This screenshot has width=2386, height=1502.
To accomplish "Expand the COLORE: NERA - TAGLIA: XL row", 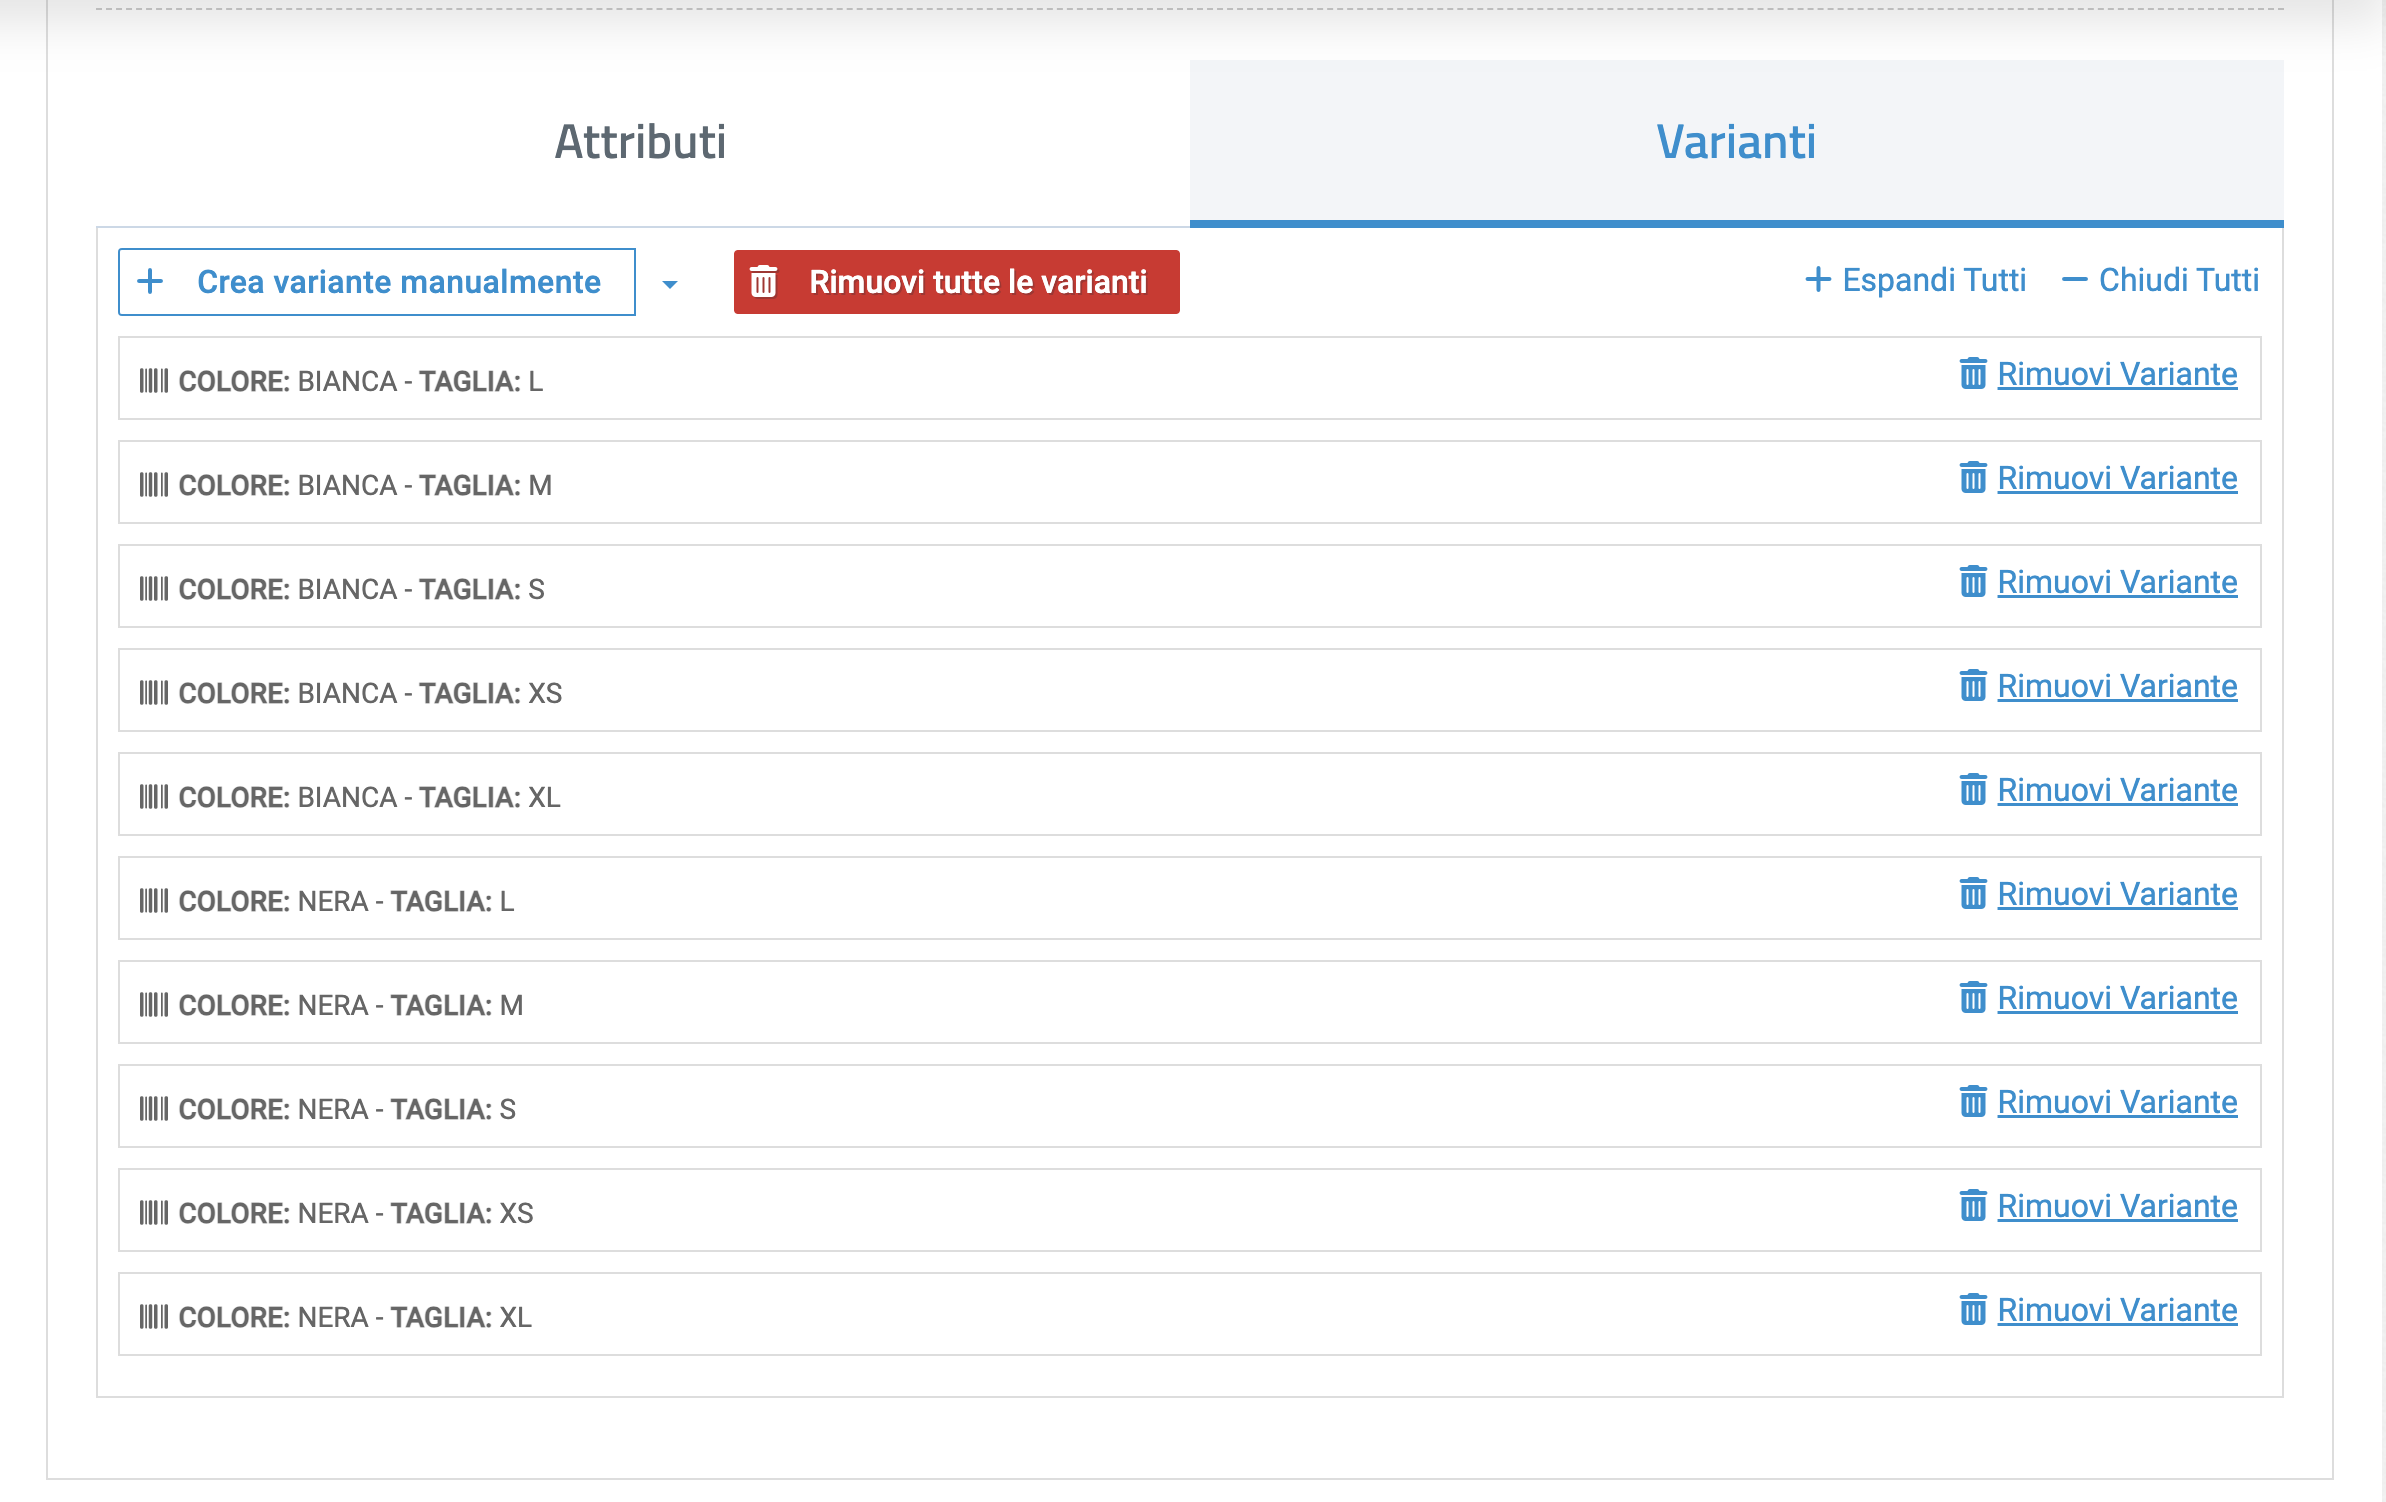I will pos(1190,1314).
